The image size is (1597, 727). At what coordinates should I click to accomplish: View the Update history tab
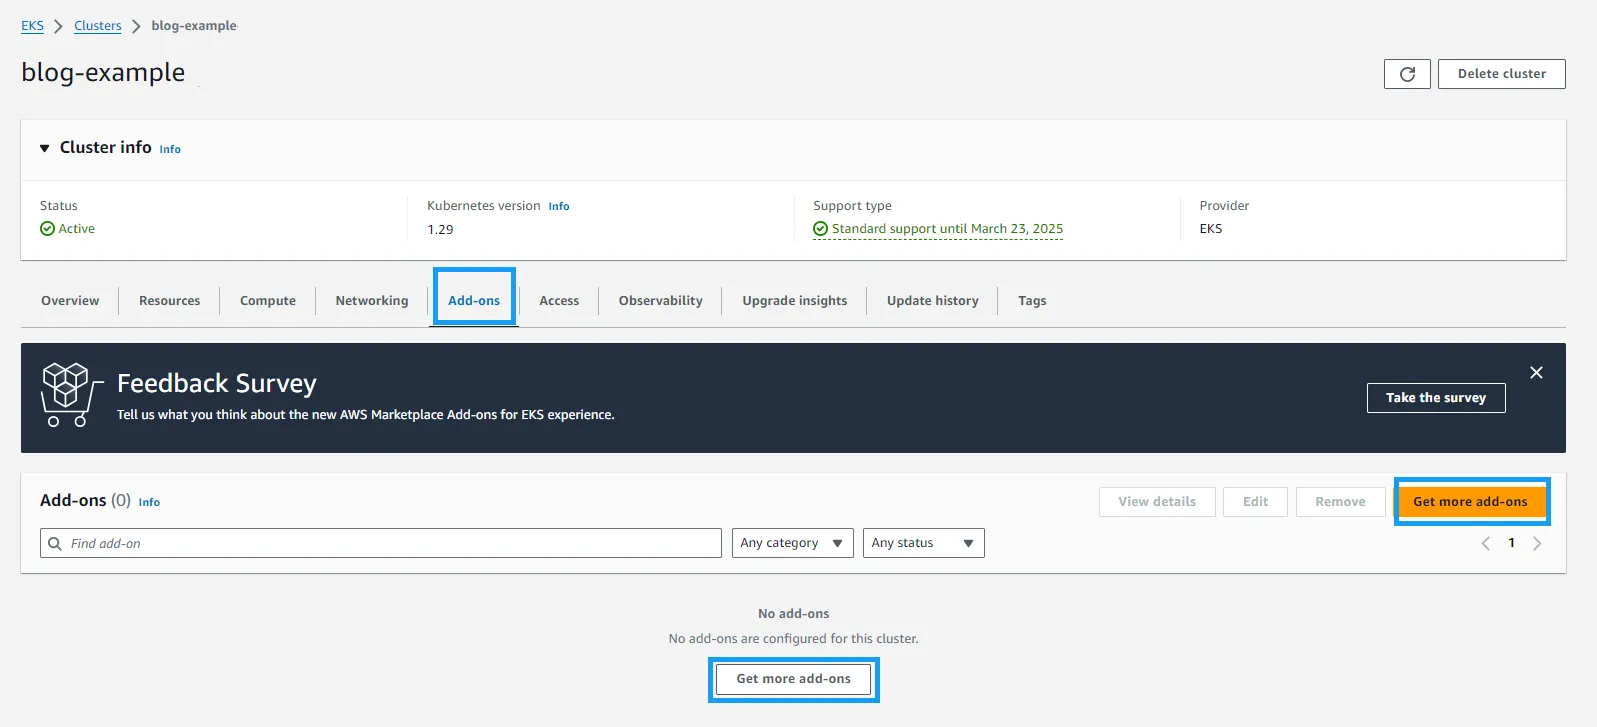[x=932, y=301]
